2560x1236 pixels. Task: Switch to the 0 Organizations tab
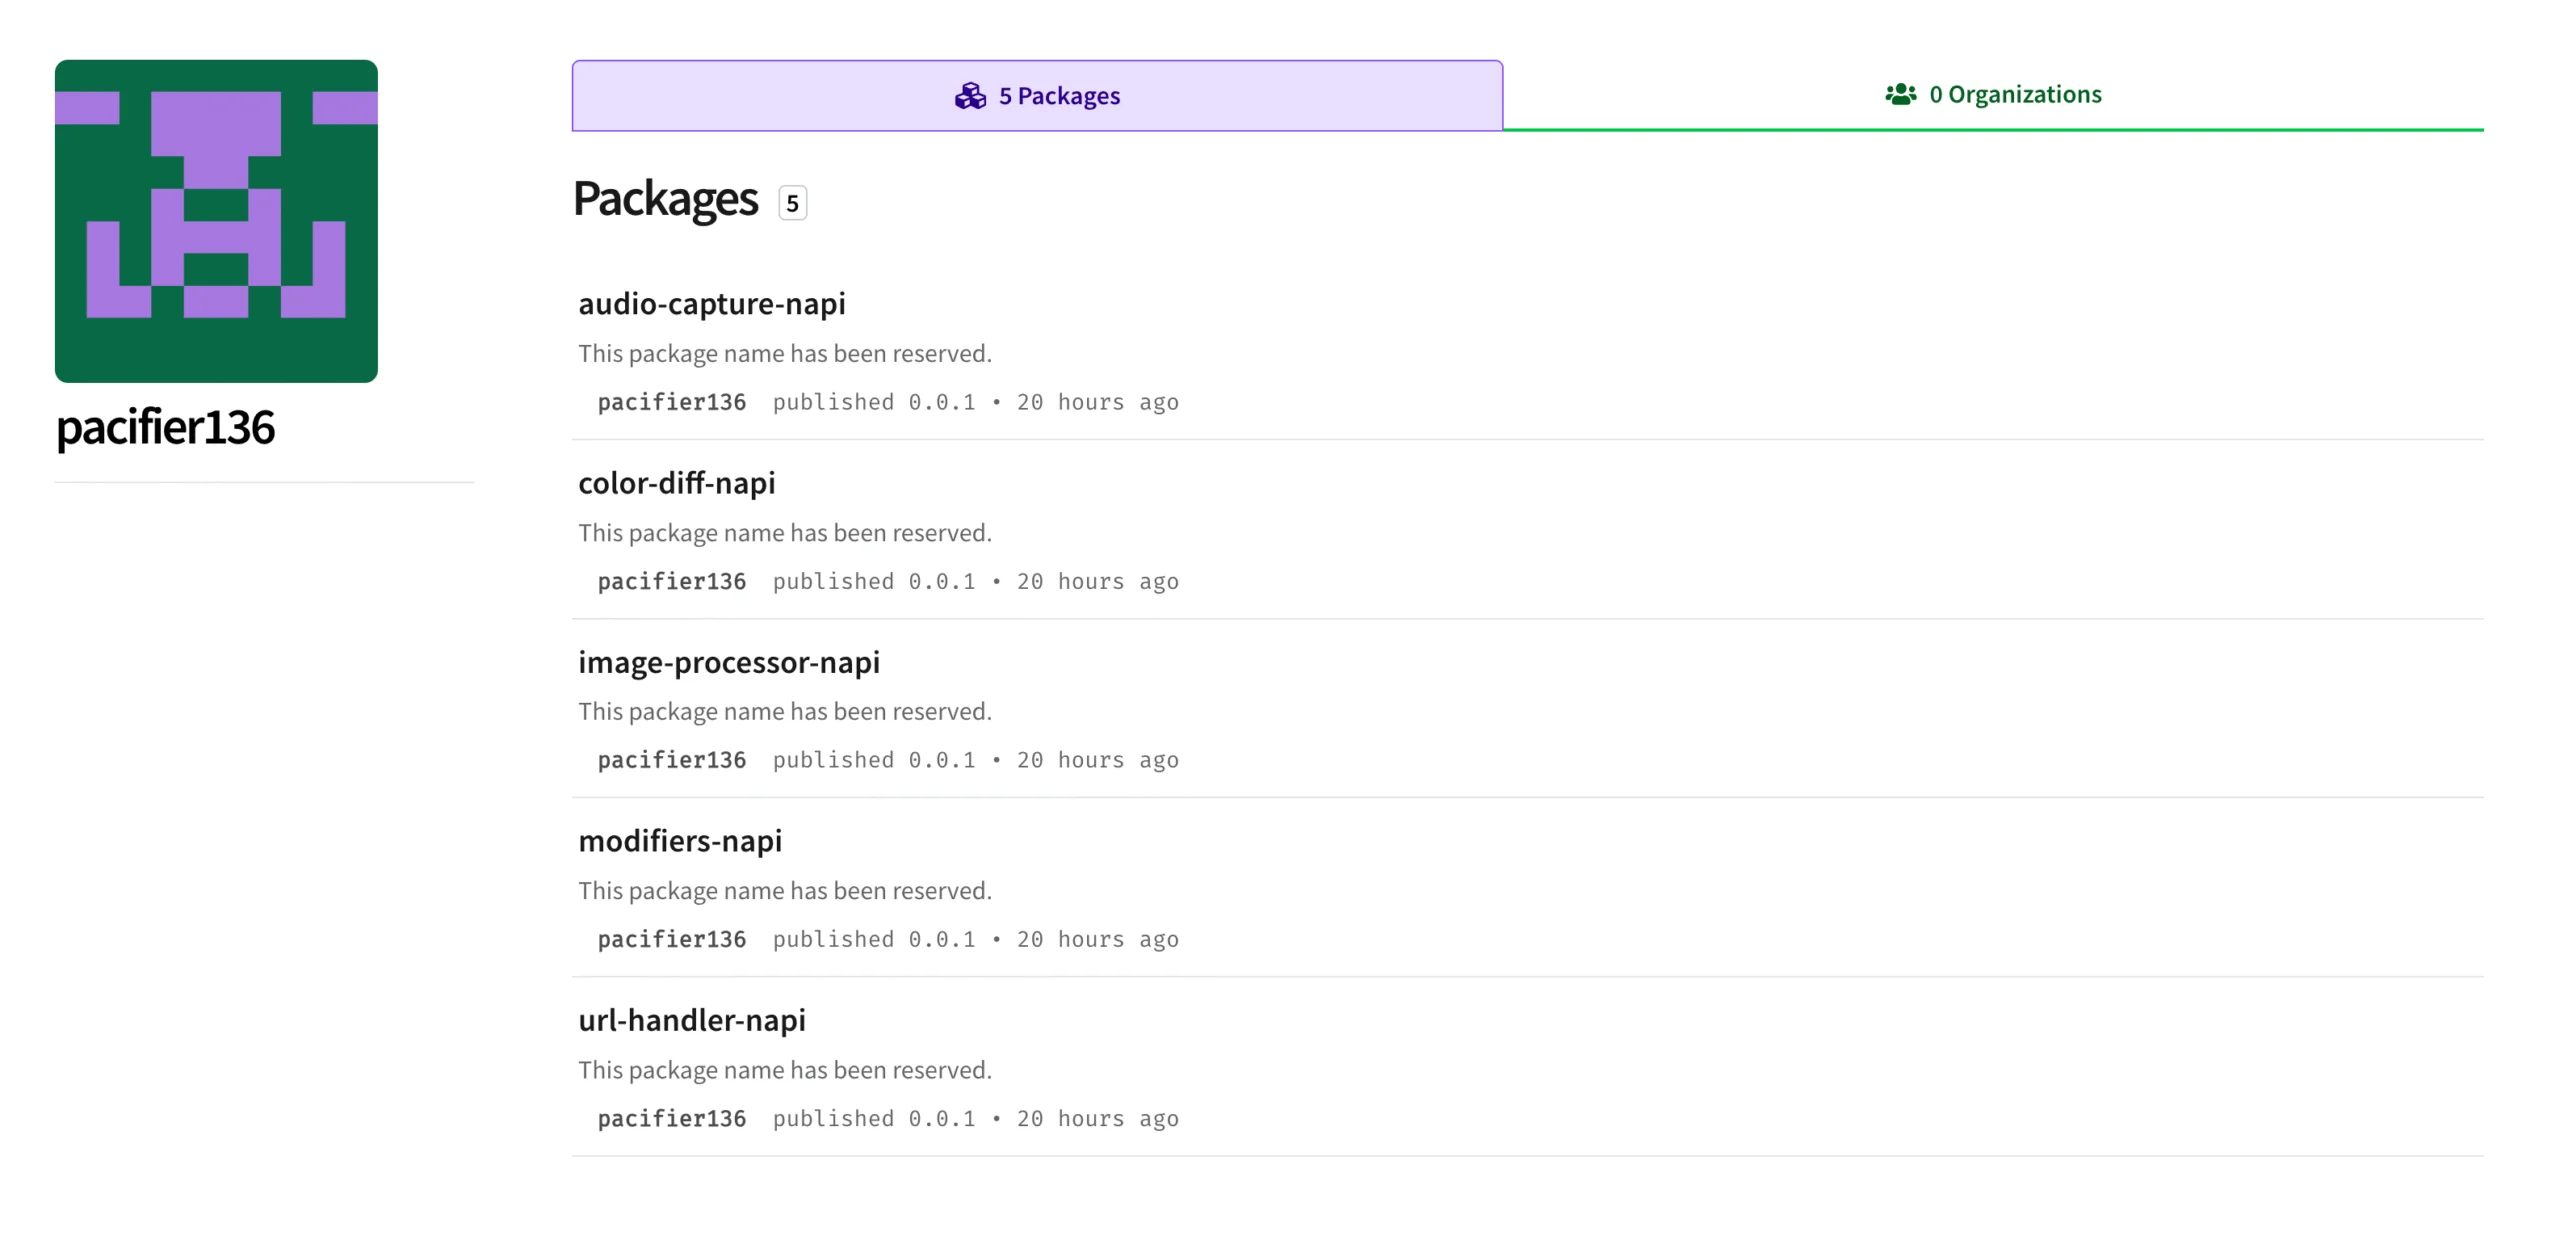pos(1992,95)
